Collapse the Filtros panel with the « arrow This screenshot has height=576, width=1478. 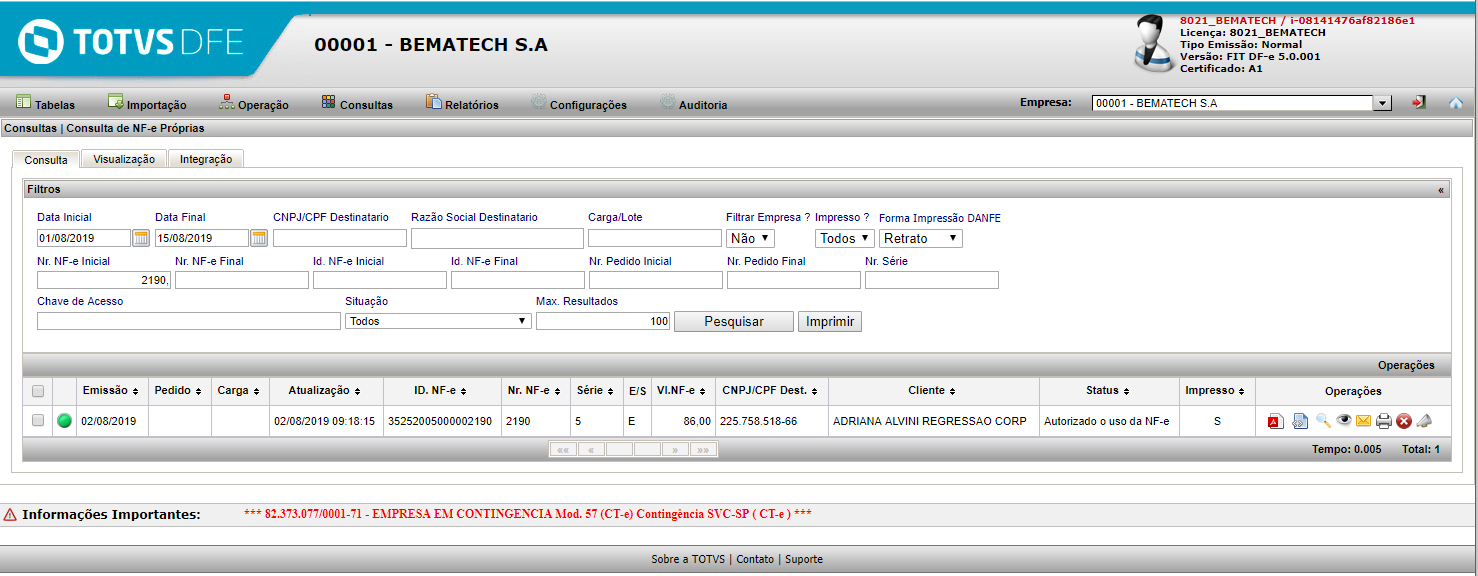click(1440, 189)
